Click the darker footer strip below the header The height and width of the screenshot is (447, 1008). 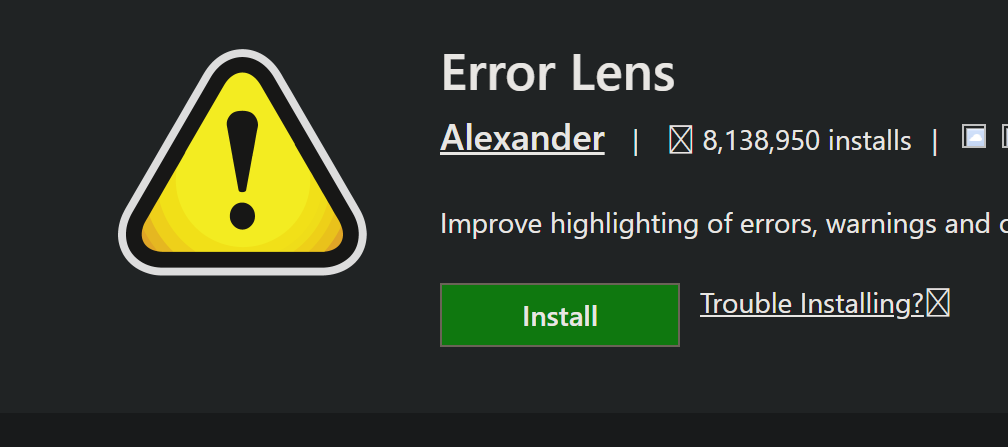coord(504,430)
